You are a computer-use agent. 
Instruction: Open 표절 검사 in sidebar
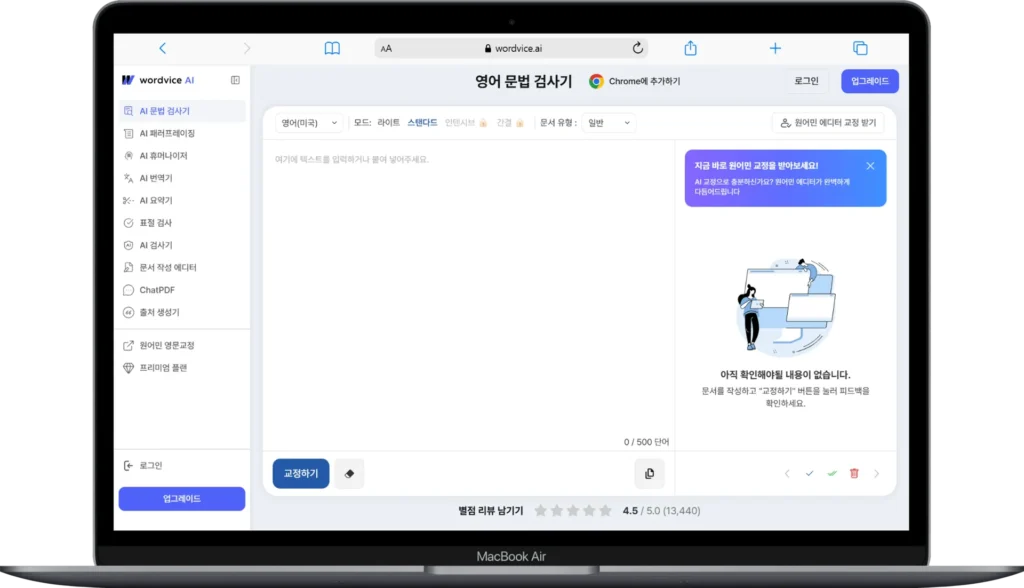tap(182, 223)
